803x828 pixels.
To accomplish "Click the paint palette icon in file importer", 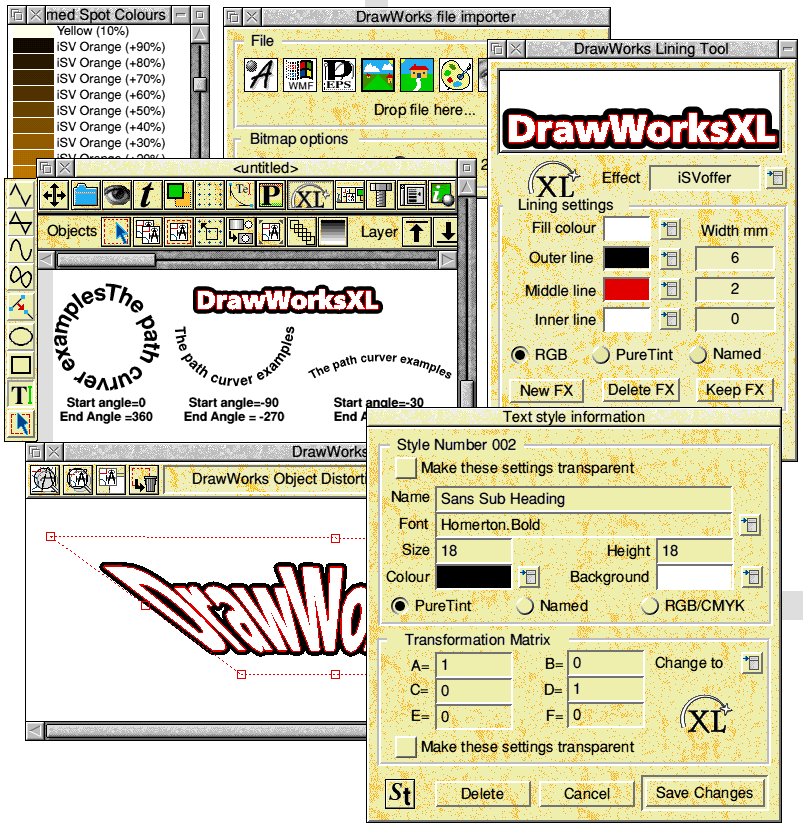I will click(x=456, y=75).
